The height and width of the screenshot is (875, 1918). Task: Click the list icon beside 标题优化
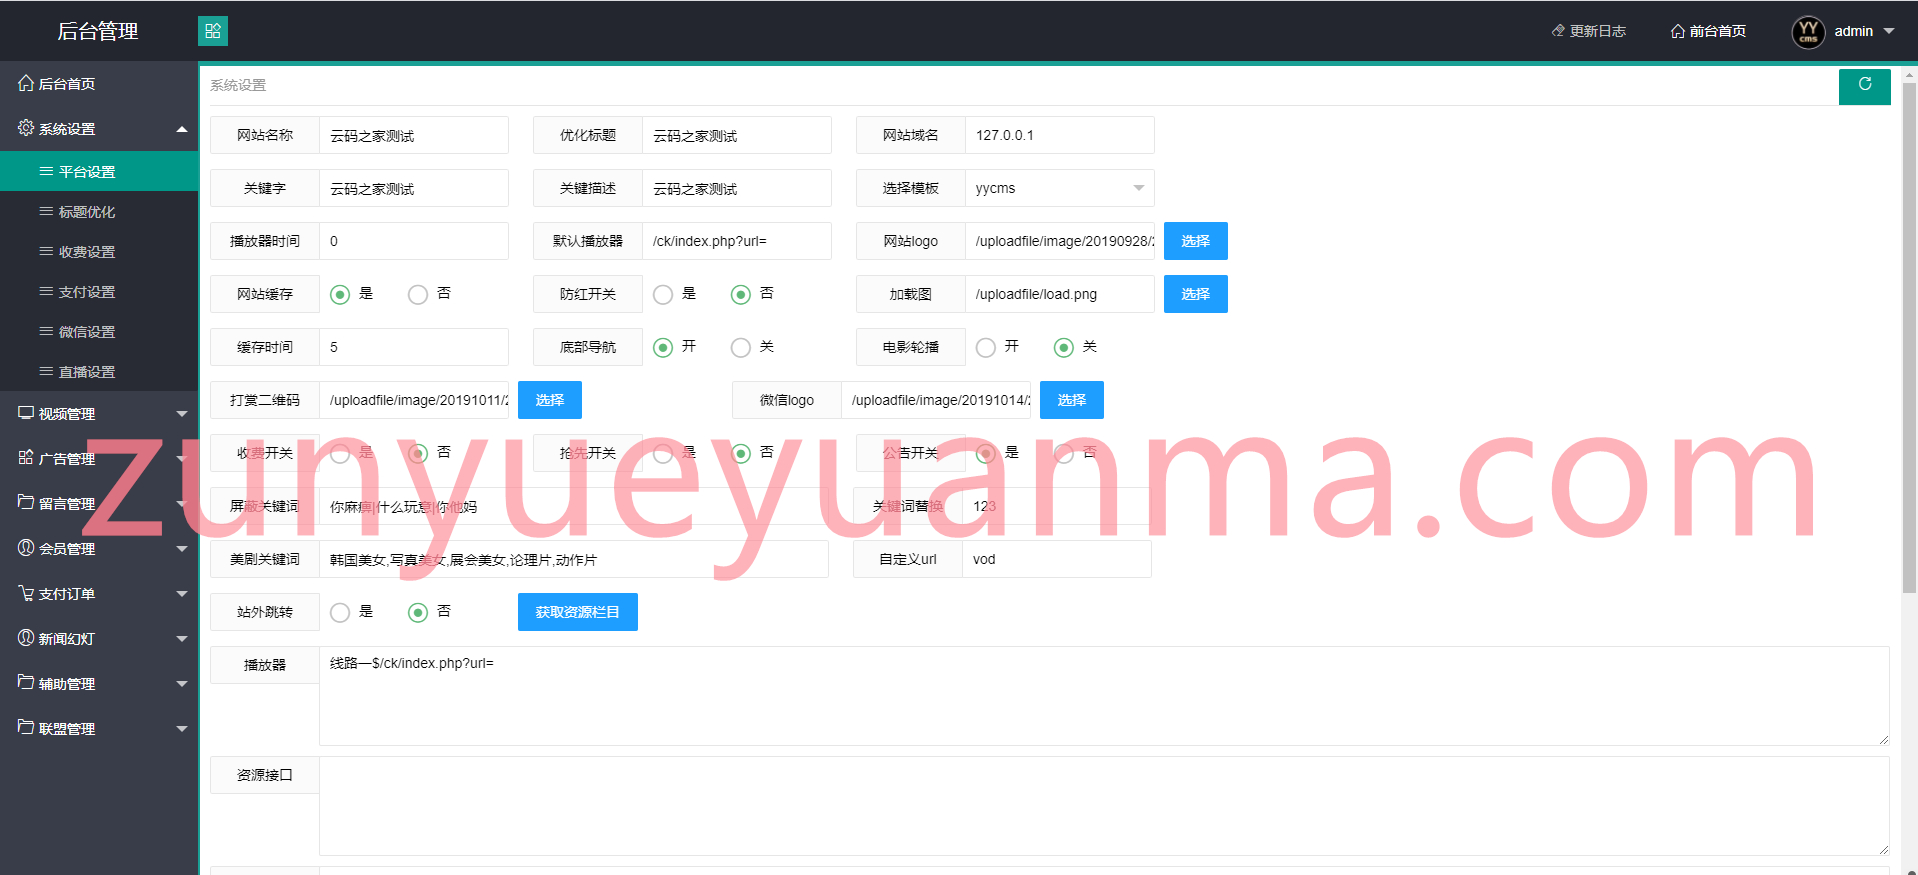click(x=46, y=212)
